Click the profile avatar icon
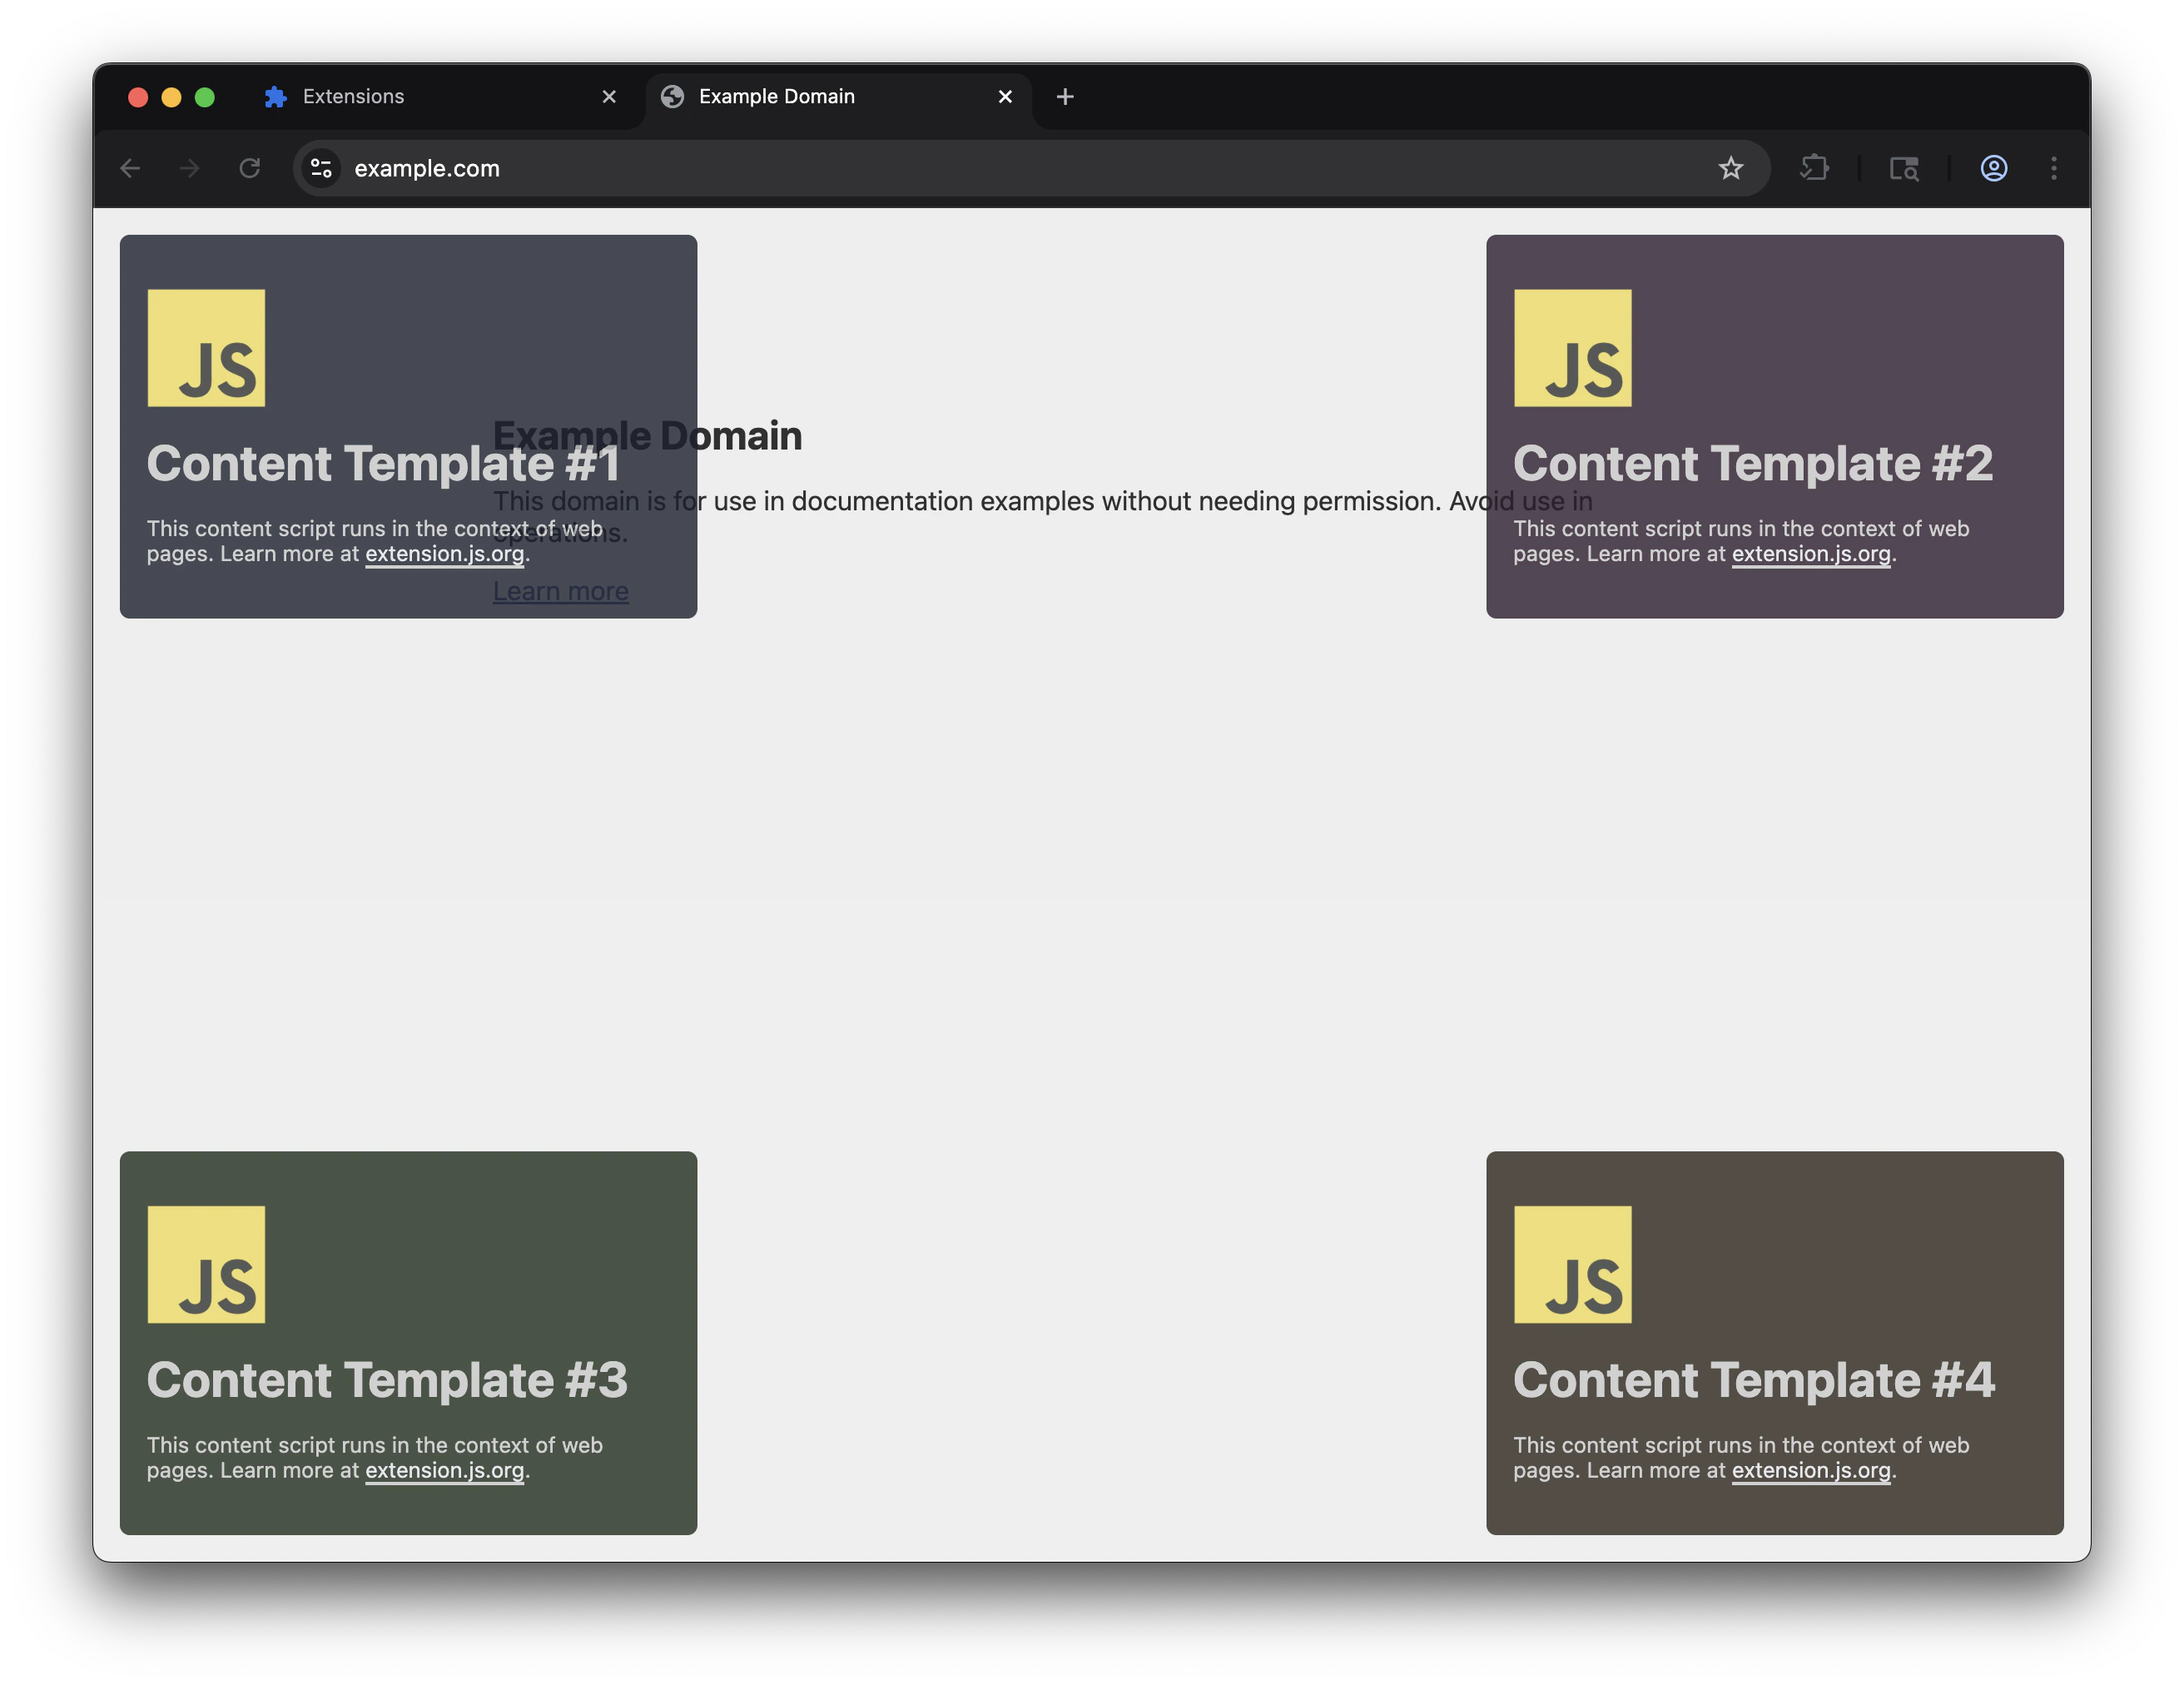 (1993, 169)
